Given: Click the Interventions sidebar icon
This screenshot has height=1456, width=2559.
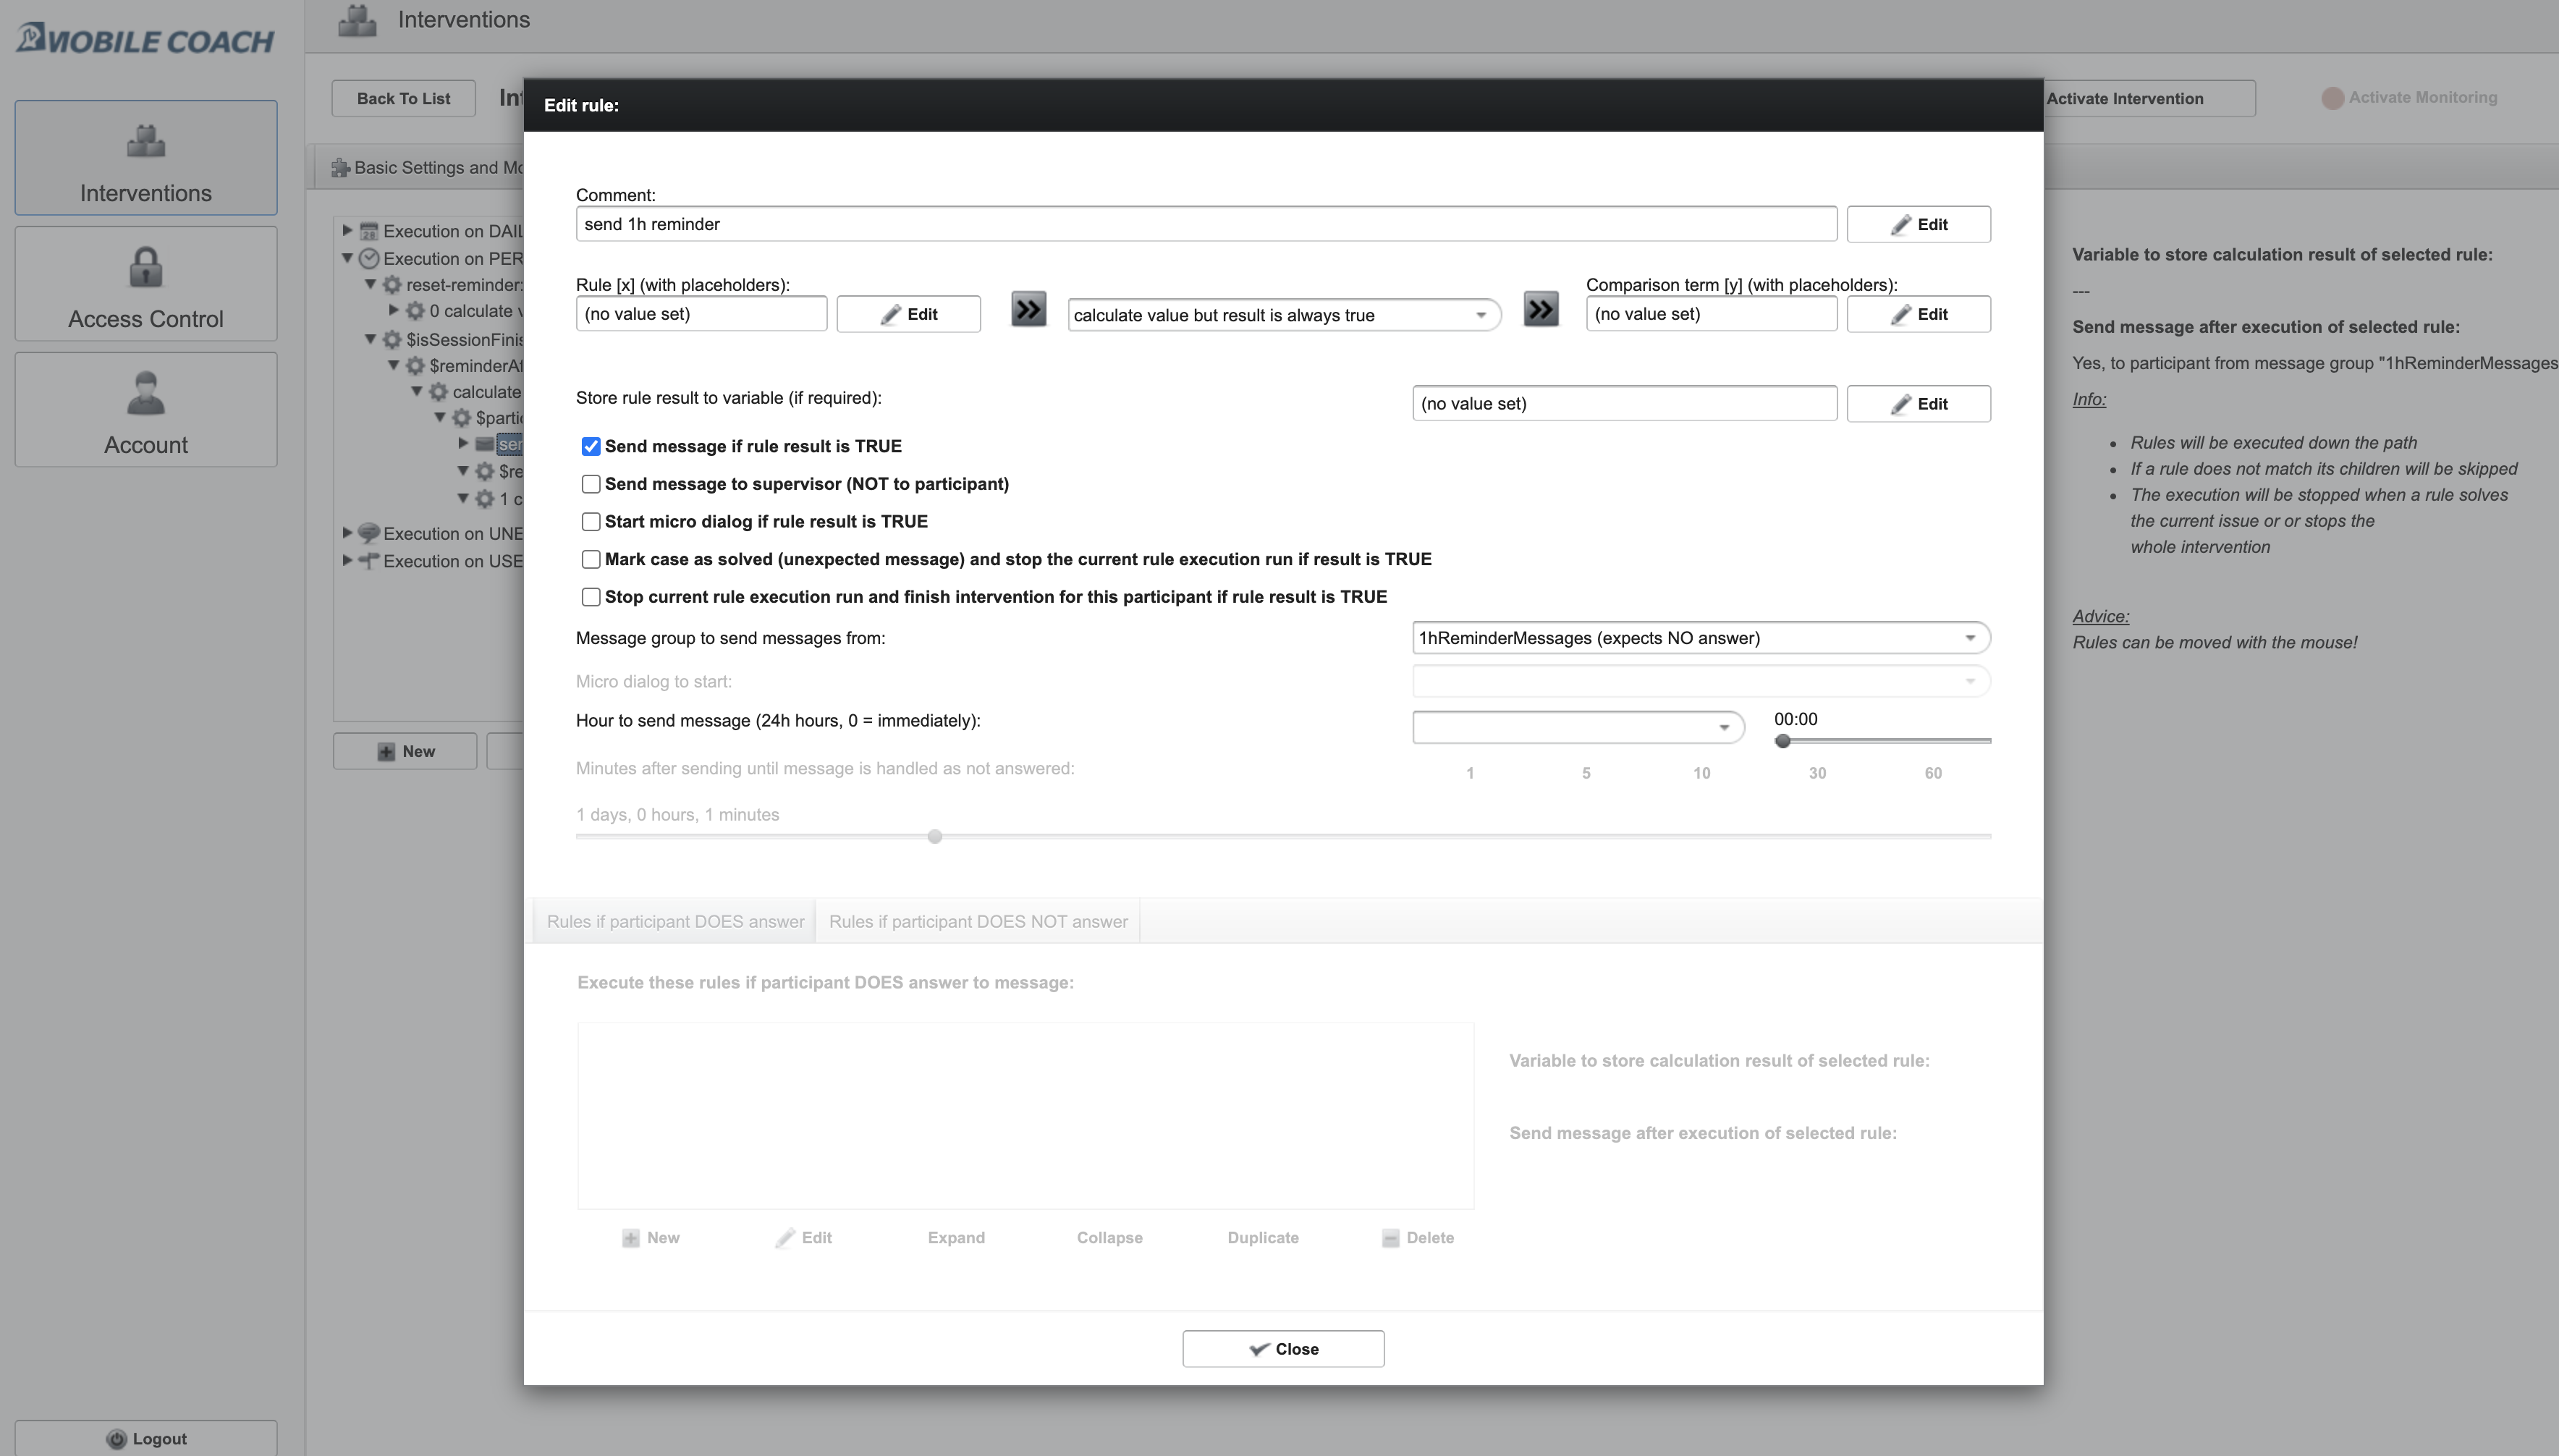Looking at the screenshot, I should [x=146, y=142].
